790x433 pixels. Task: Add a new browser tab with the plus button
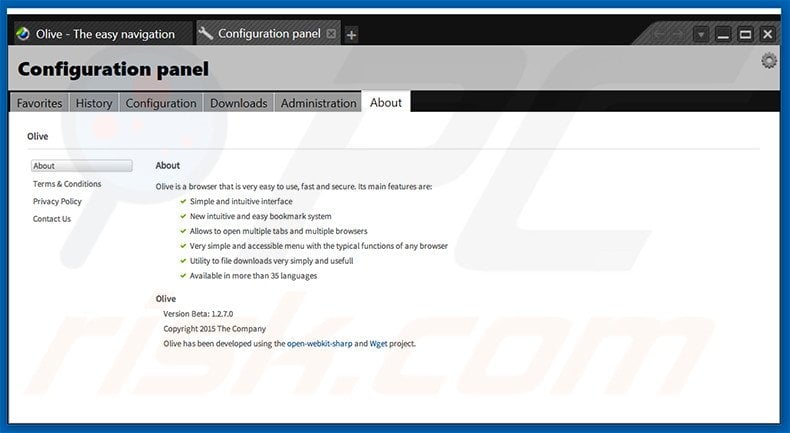coord(352,35)
